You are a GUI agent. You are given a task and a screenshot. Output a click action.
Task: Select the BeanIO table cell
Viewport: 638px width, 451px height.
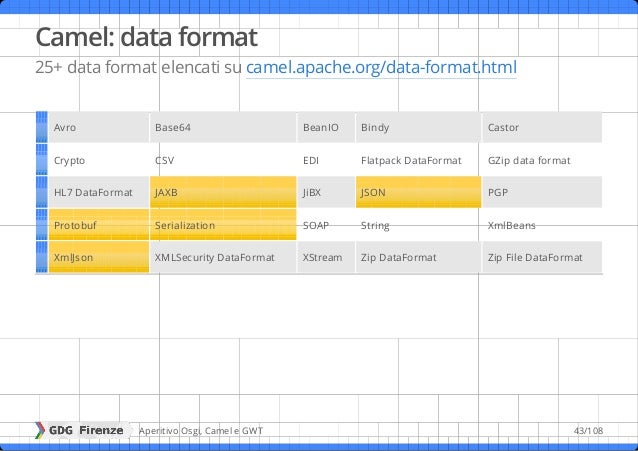point(326,127)
